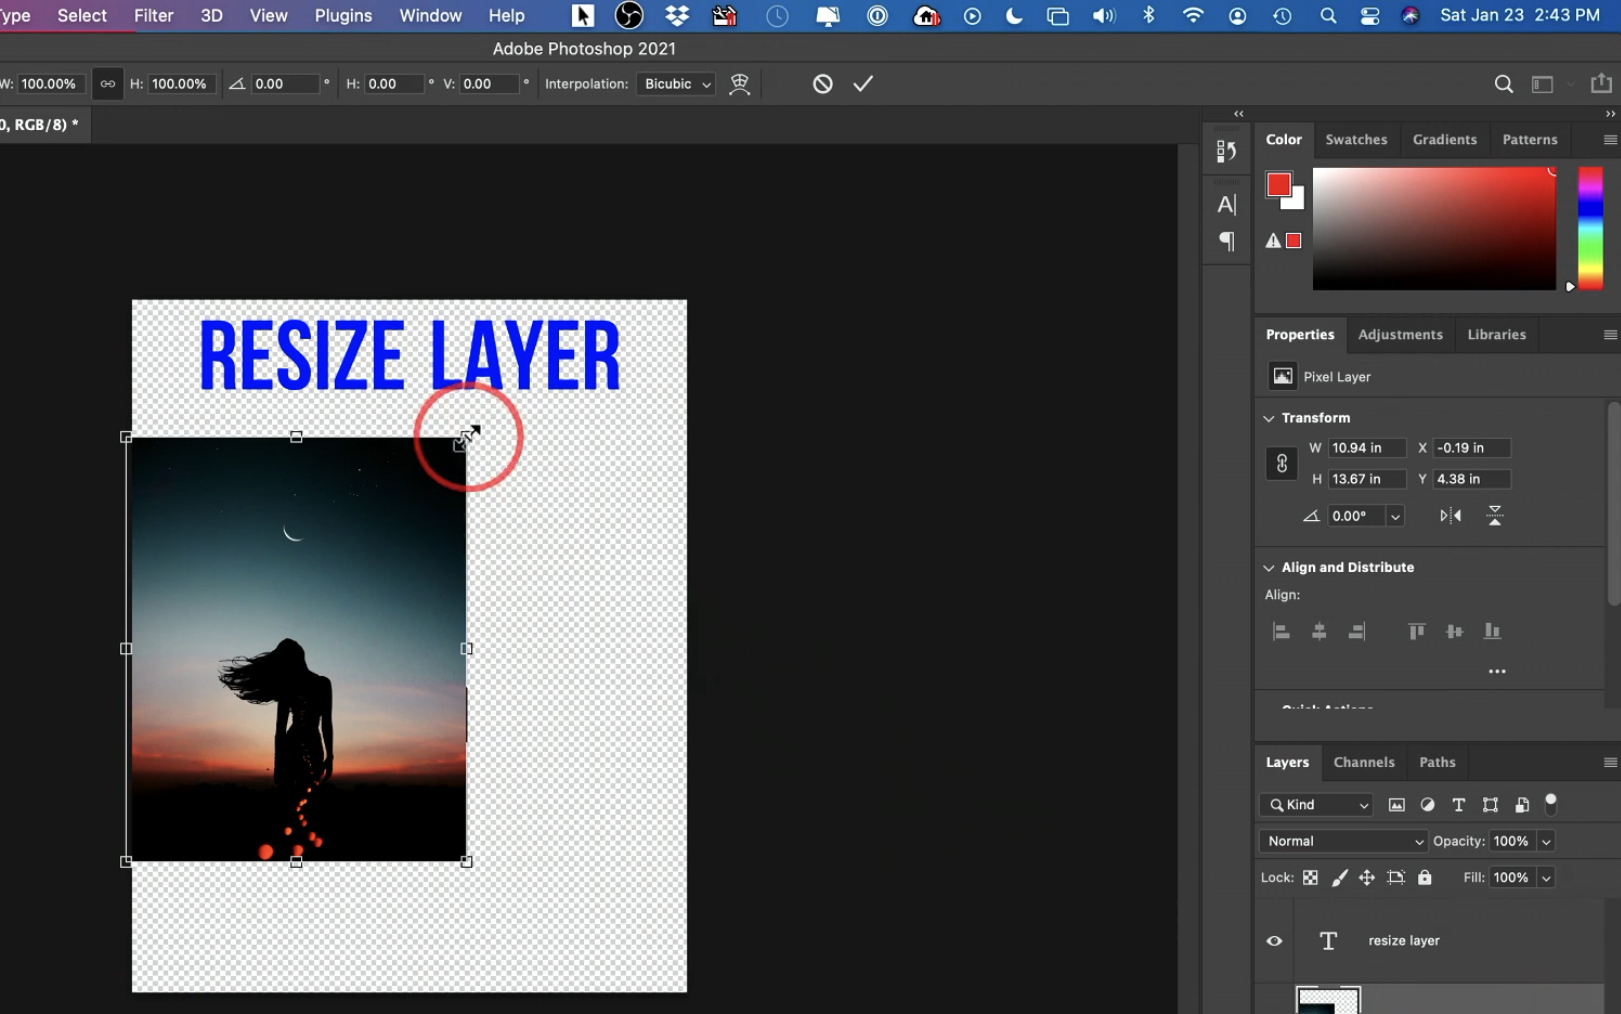Filter layers by type layers icon
Image resolution: width=1621 pixels, height=1014 pixels.
click(1458, 805)
